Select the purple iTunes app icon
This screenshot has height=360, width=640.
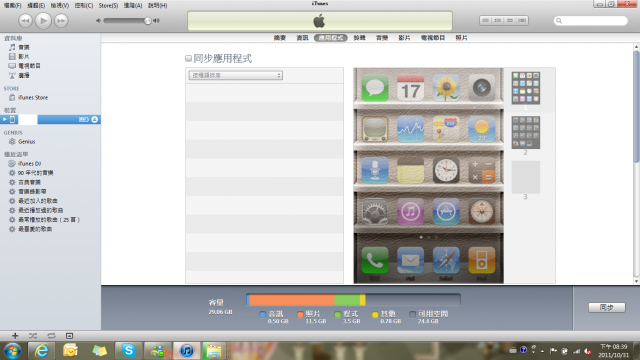pos(410,211)
